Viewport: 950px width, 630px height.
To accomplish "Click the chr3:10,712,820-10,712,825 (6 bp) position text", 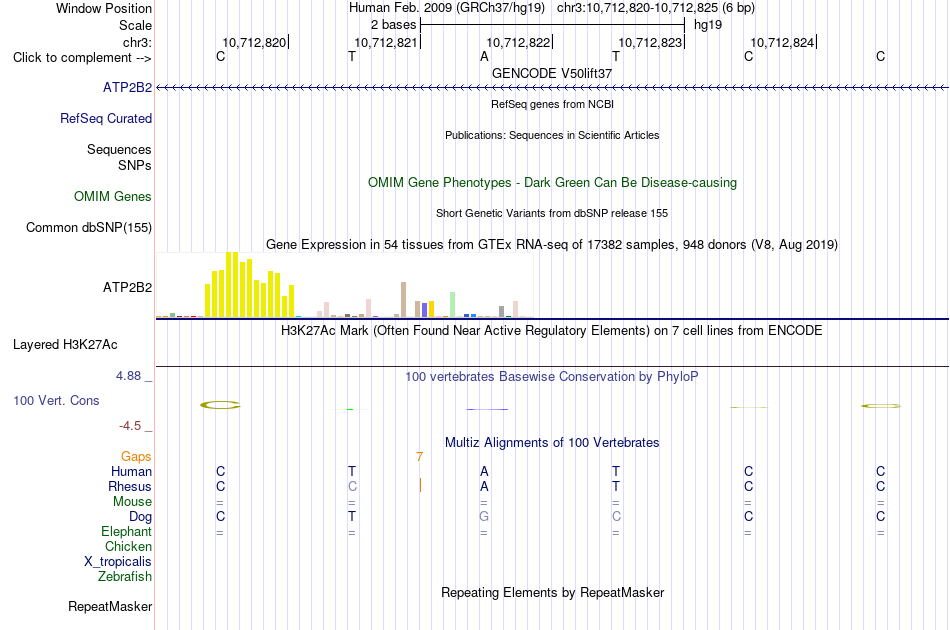I will click(656, 8).
